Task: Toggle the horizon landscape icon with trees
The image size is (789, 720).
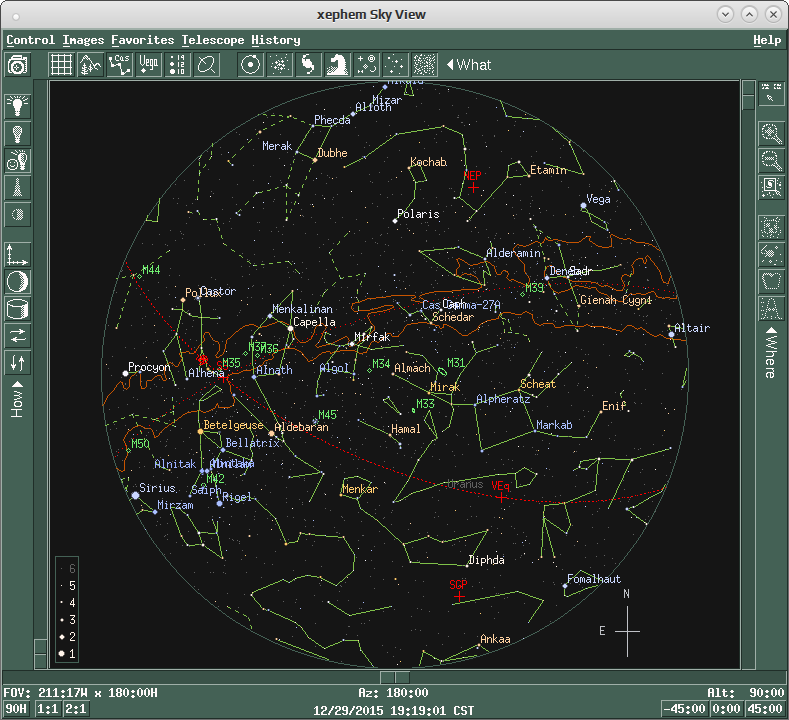Action: pos(91,65)
